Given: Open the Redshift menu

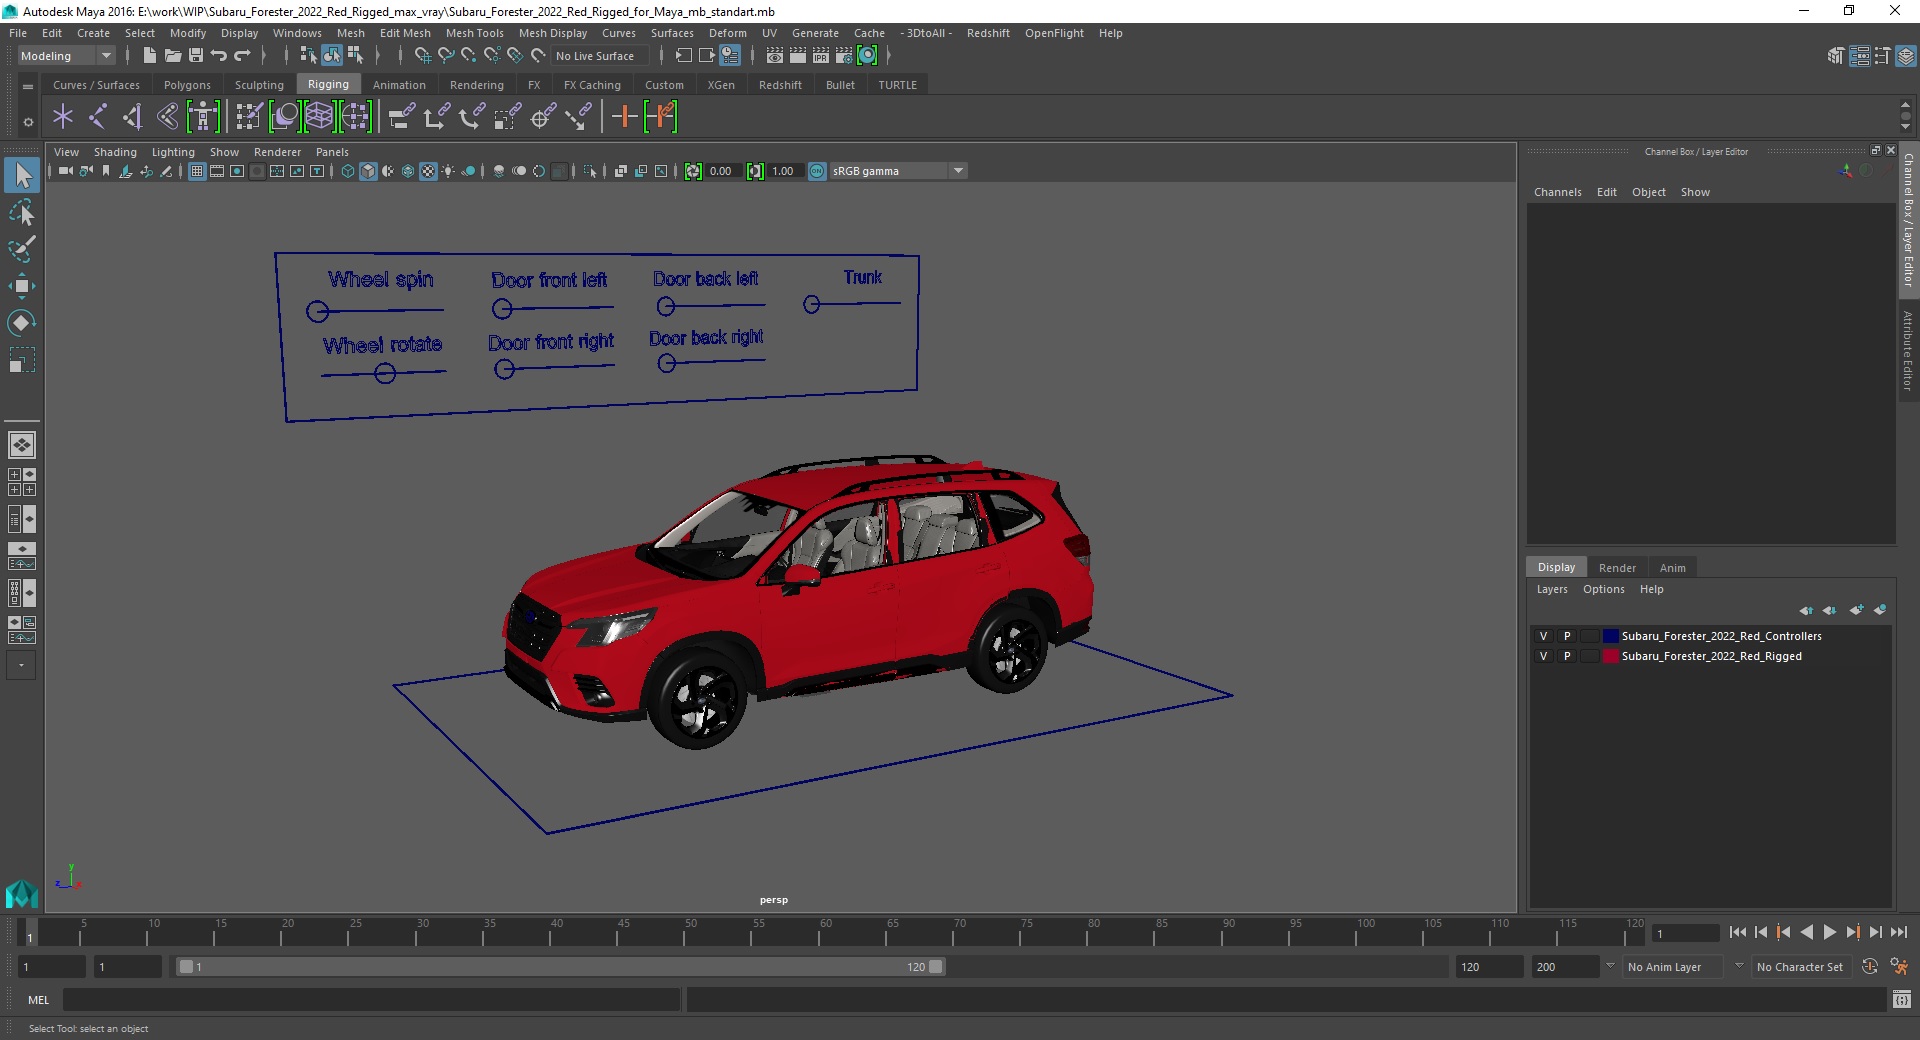Looking at the screenshot, I should click(988, 33).
